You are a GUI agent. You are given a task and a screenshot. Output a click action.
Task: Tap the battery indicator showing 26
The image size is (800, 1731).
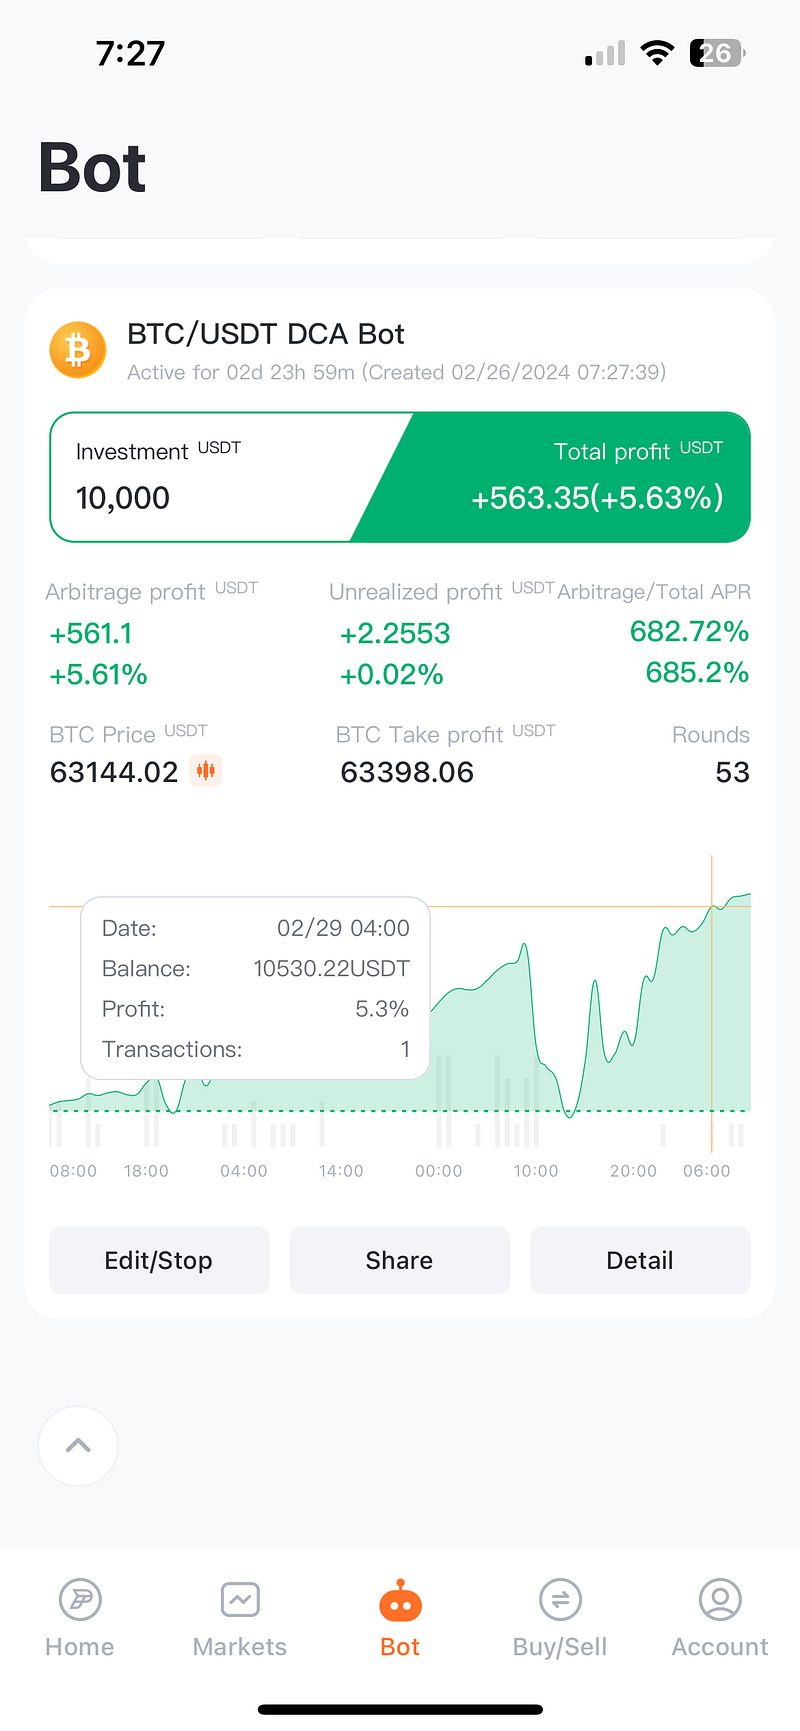click(x=717, y=53)
